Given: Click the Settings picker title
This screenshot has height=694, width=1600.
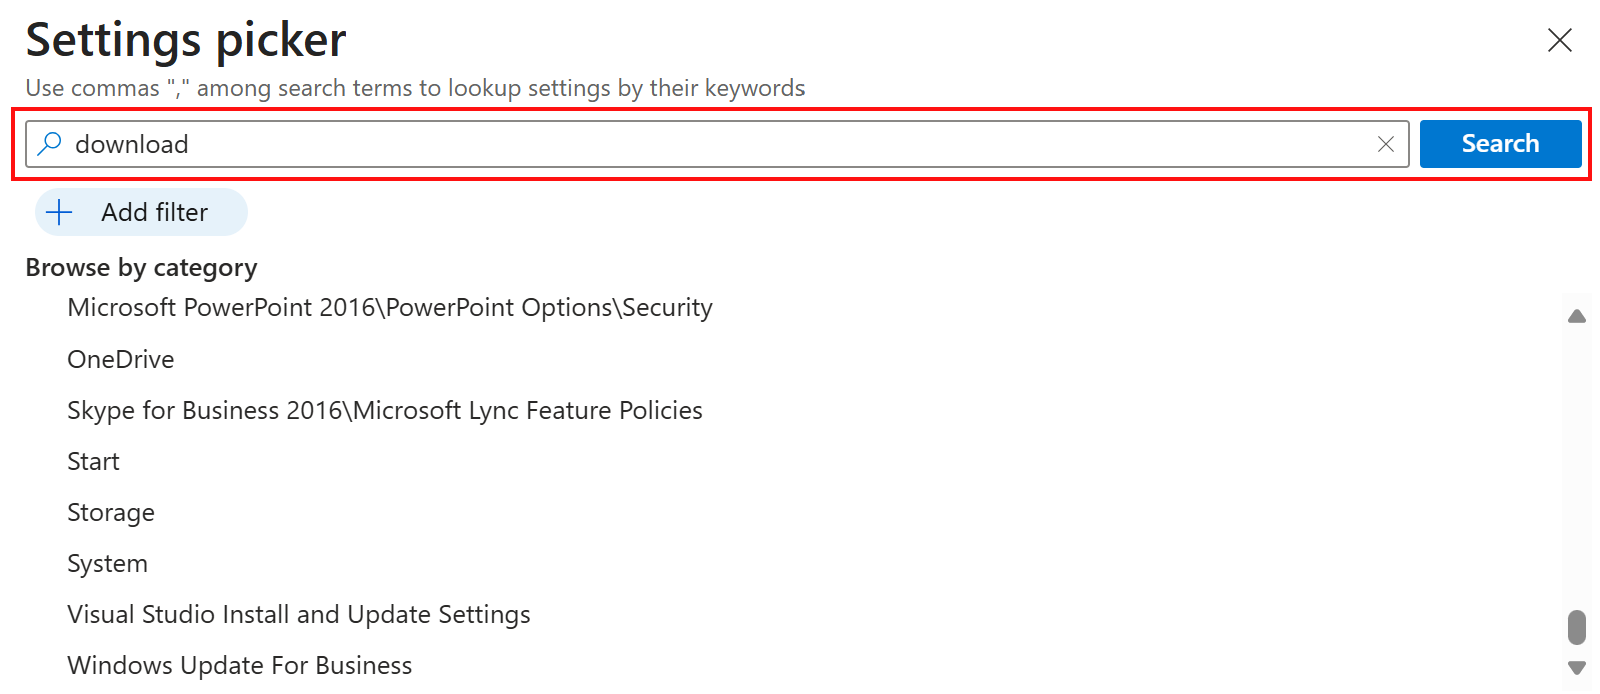Looking at the screenshot, I should (186, 40).
